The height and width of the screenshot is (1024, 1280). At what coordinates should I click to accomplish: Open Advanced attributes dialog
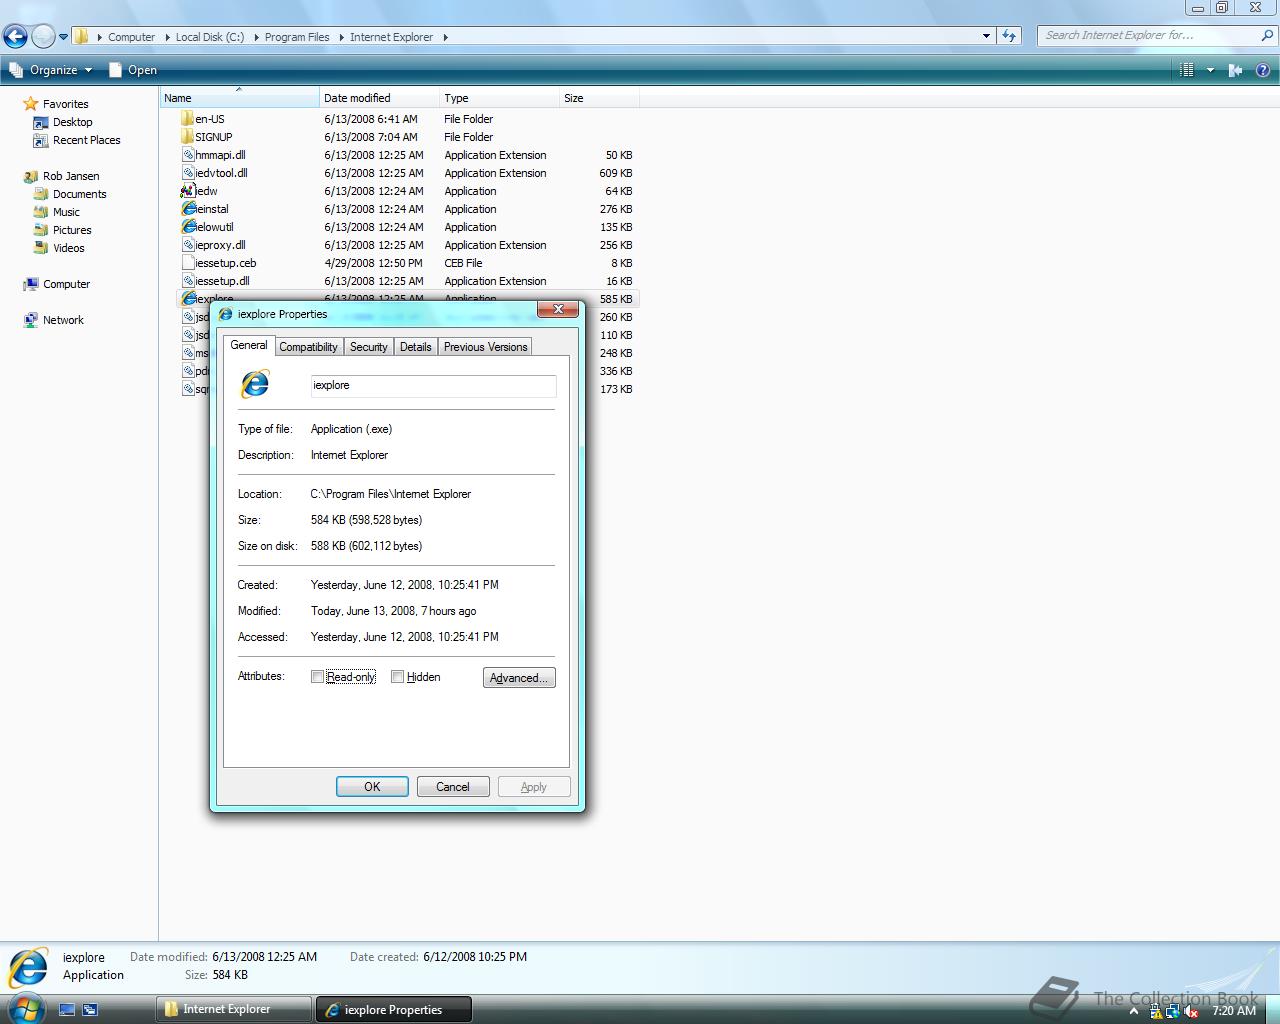pos(519,678)
